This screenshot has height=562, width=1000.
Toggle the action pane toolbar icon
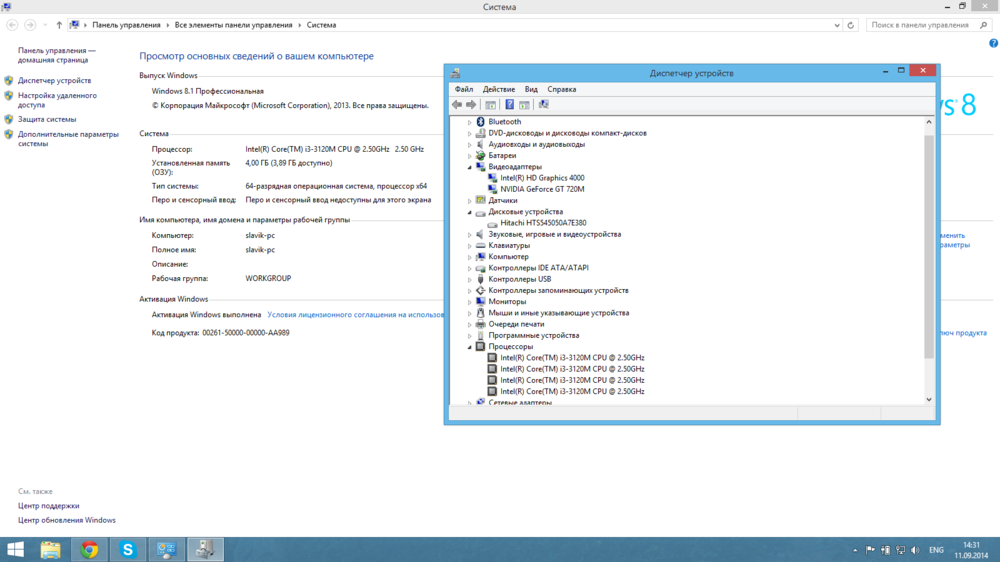click(524, 105)
